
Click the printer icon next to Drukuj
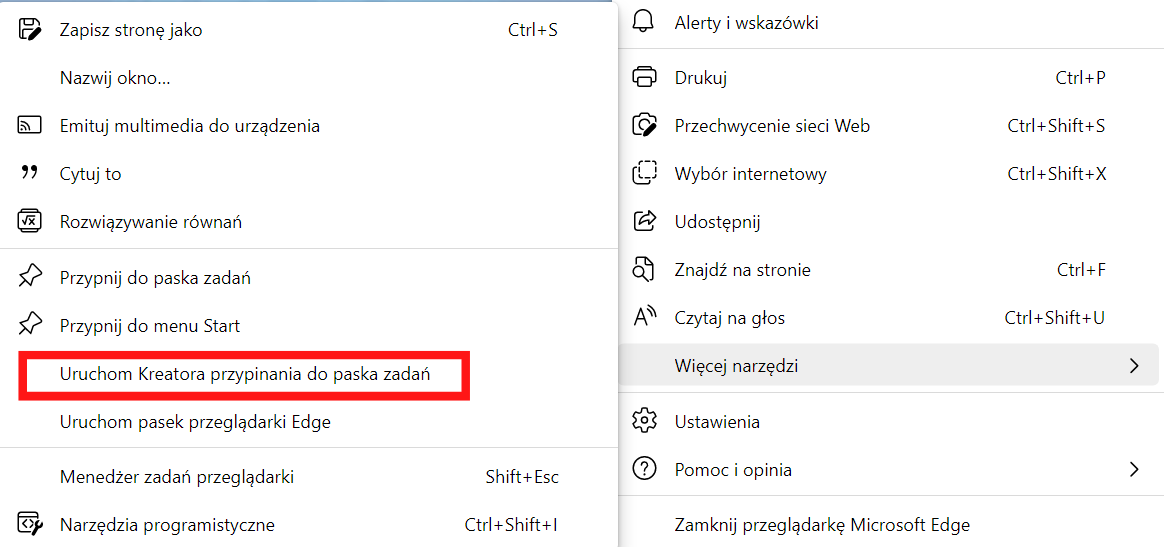point(644,77)
